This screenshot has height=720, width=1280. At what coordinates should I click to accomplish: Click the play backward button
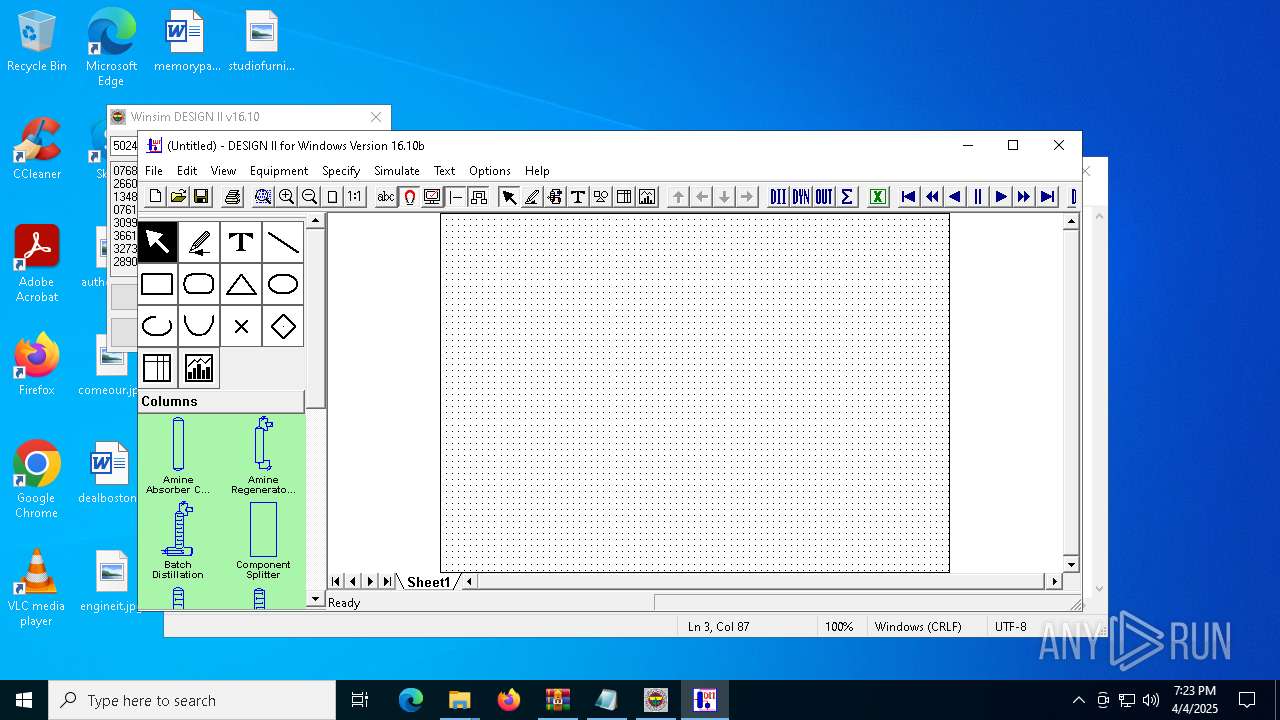point(955,197)
